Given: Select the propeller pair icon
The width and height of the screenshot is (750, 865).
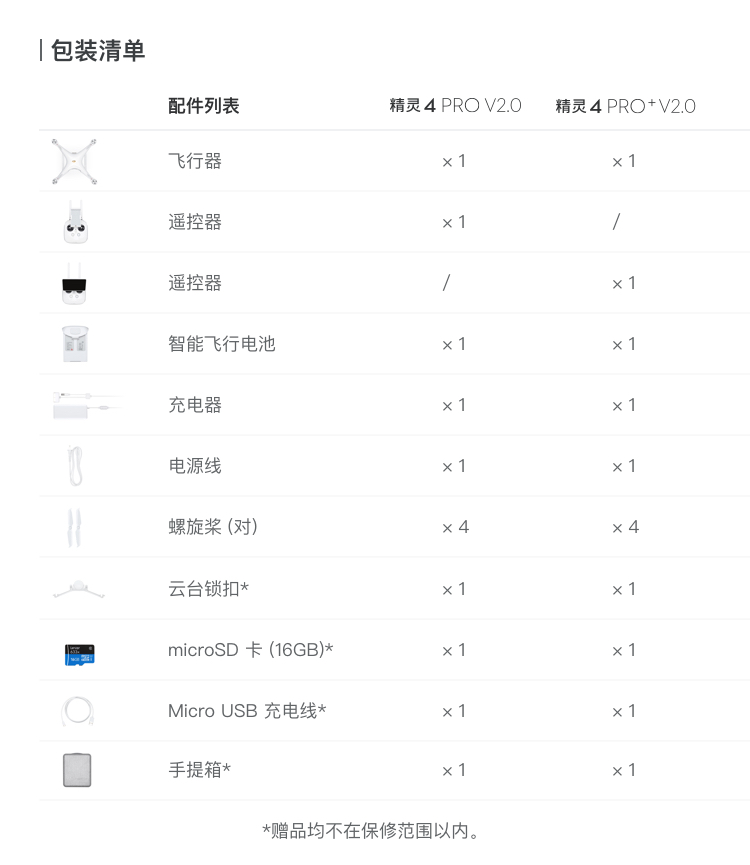Looking at the screenshot, I should click(x=74, y=527).
